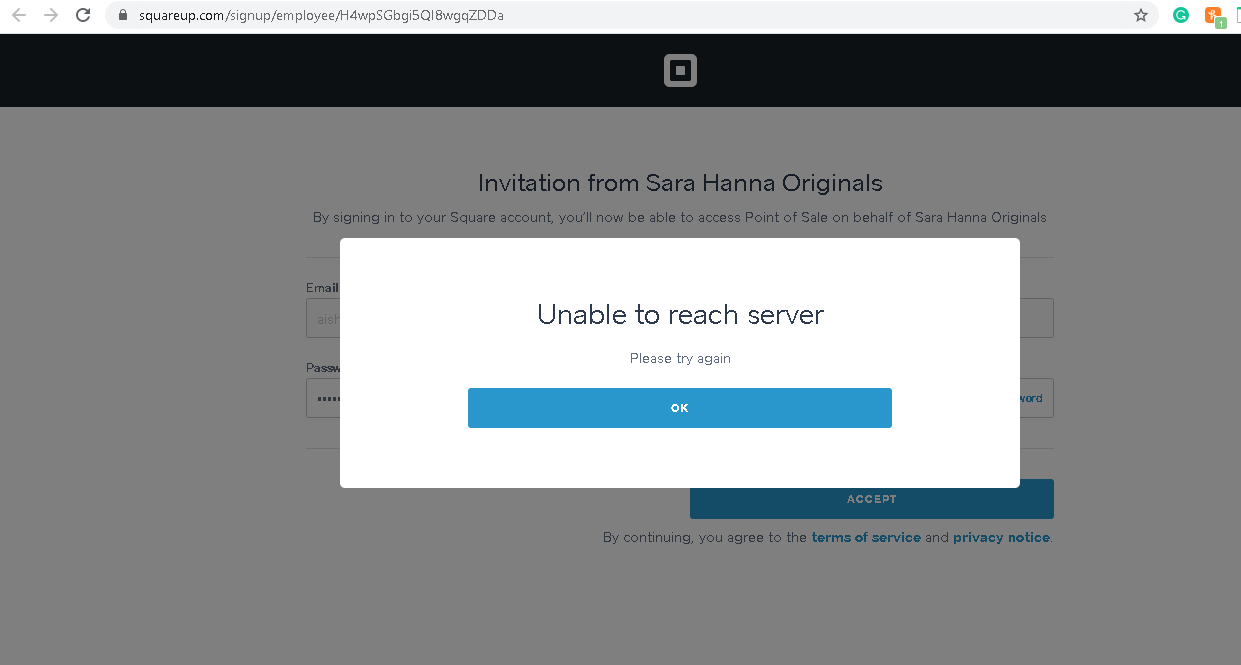Screen dimensions: 1241x665
Task: Click the 'Unable to reach server' heading
Action: tap(680, 314)
